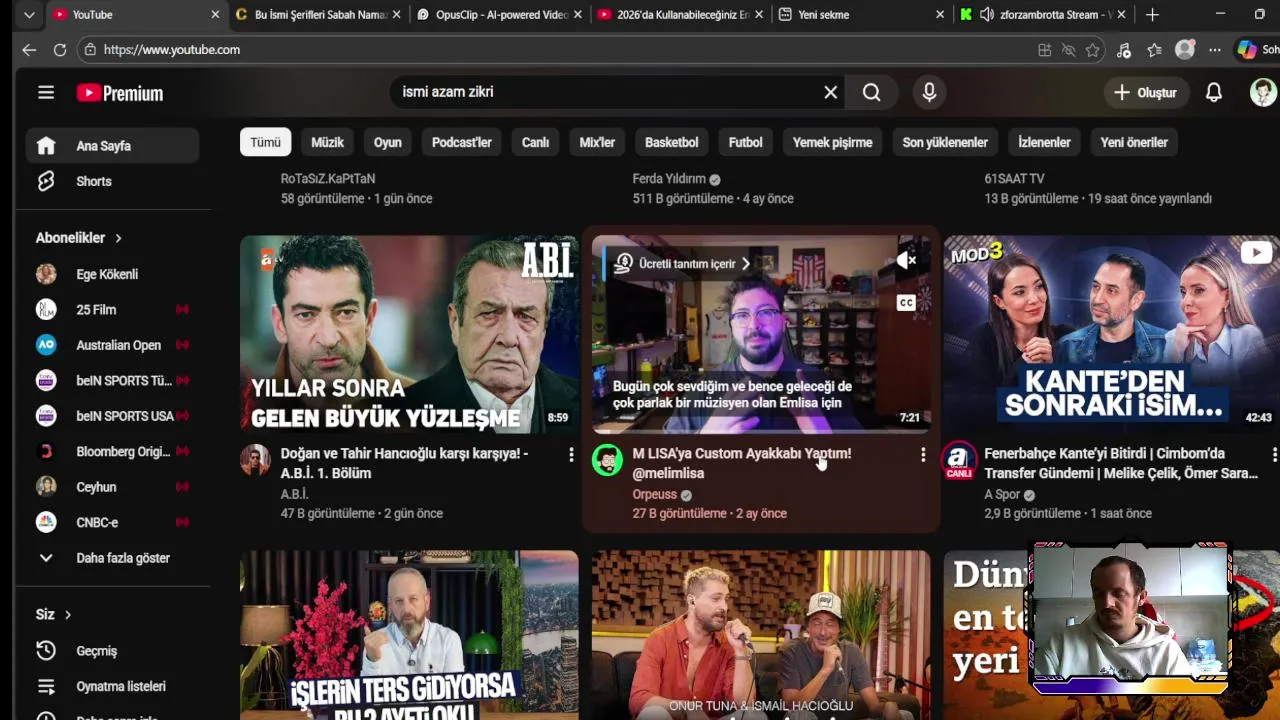Open M LISA'ya Custom Ayakkabı title
Screen dimensions: 1280x720
742,463
